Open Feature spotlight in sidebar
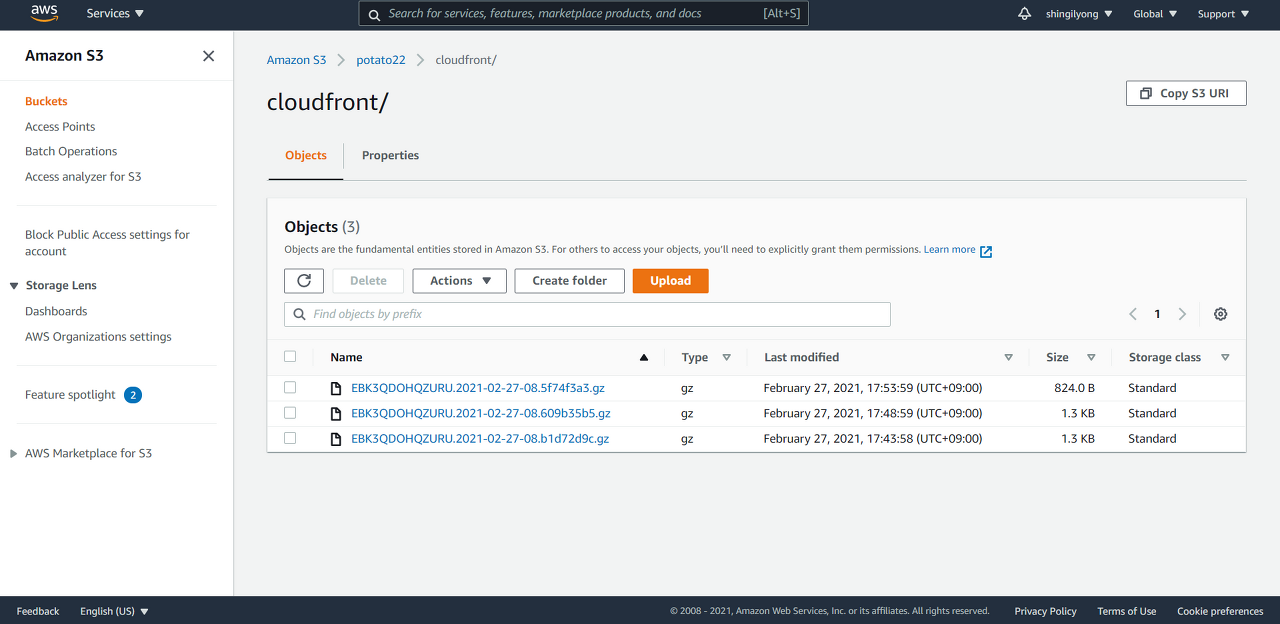Image resolution: width=1280 pixels, height=624 pixels. click(70, 395)
